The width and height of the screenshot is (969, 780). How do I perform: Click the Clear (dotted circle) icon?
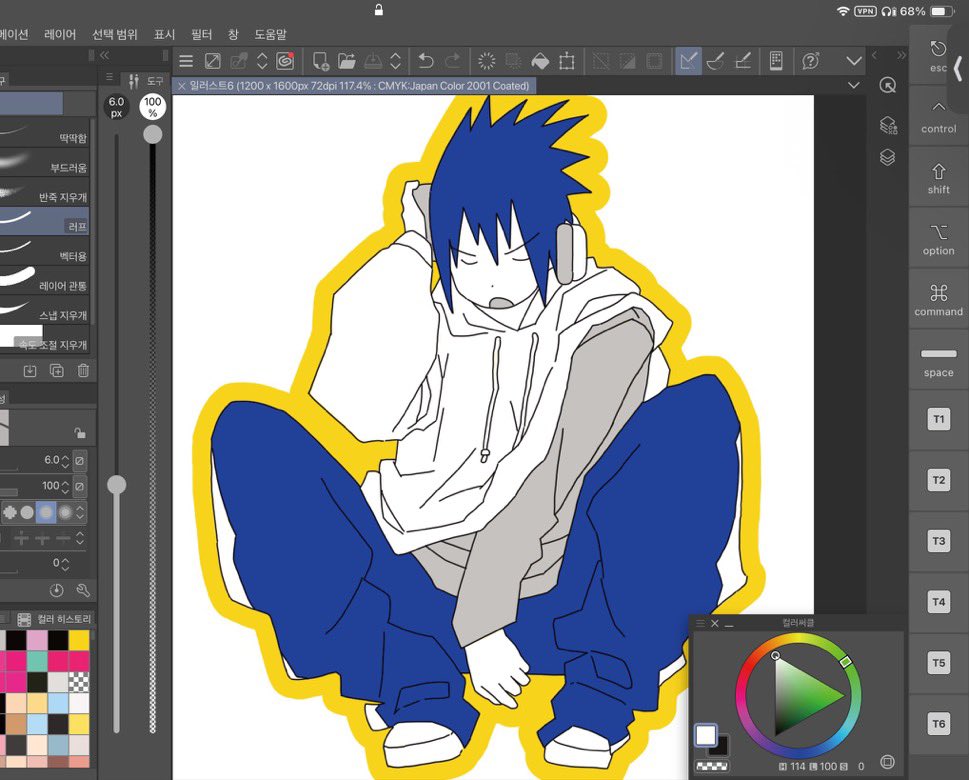[x=487, y=61]
